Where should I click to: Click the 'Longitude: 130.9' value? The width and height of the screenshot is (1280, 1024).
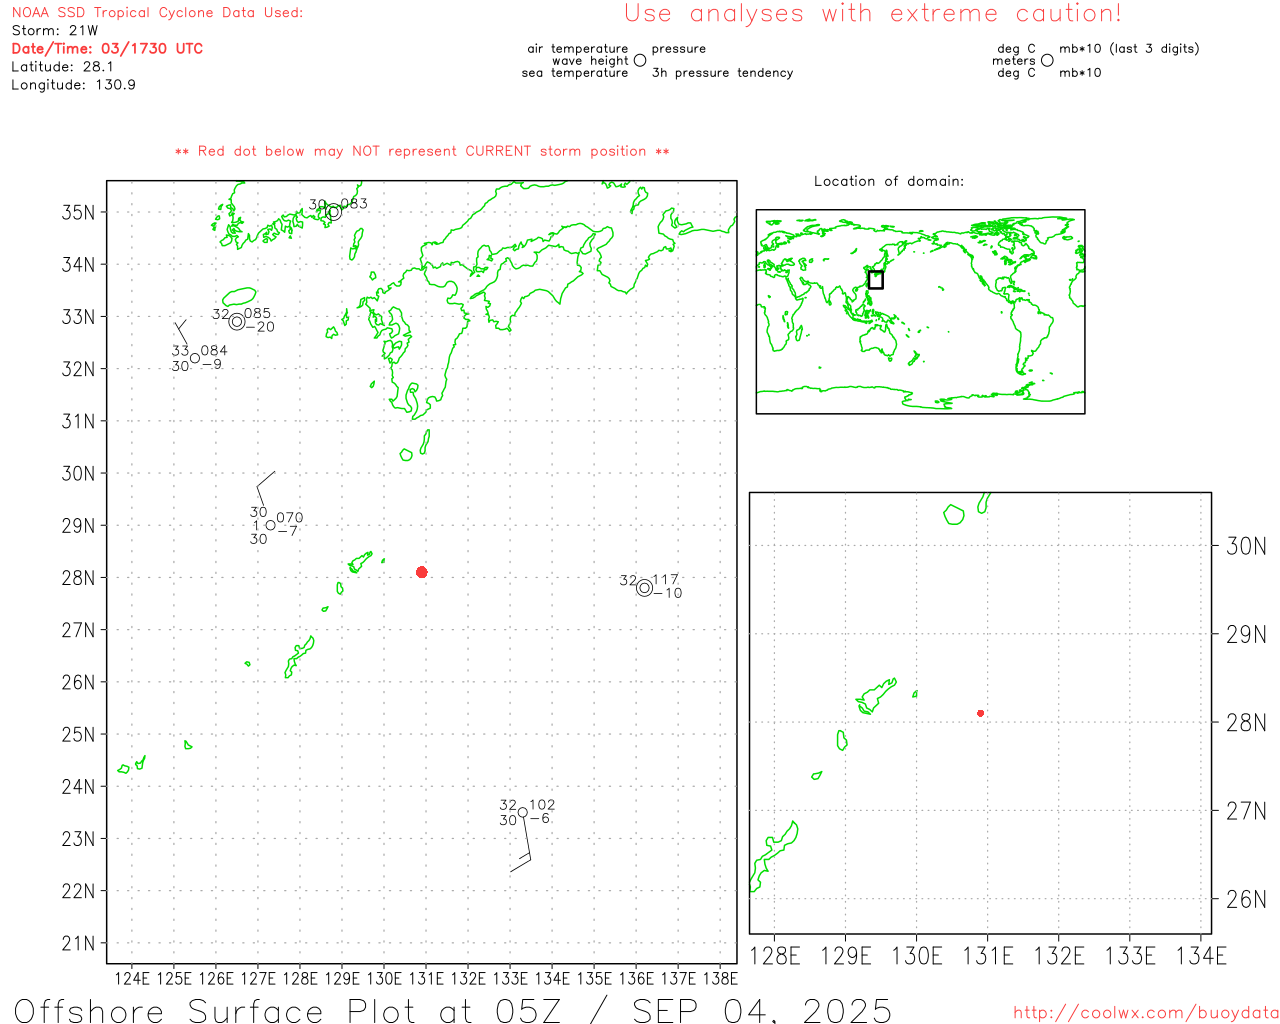(x=73, y=85)
